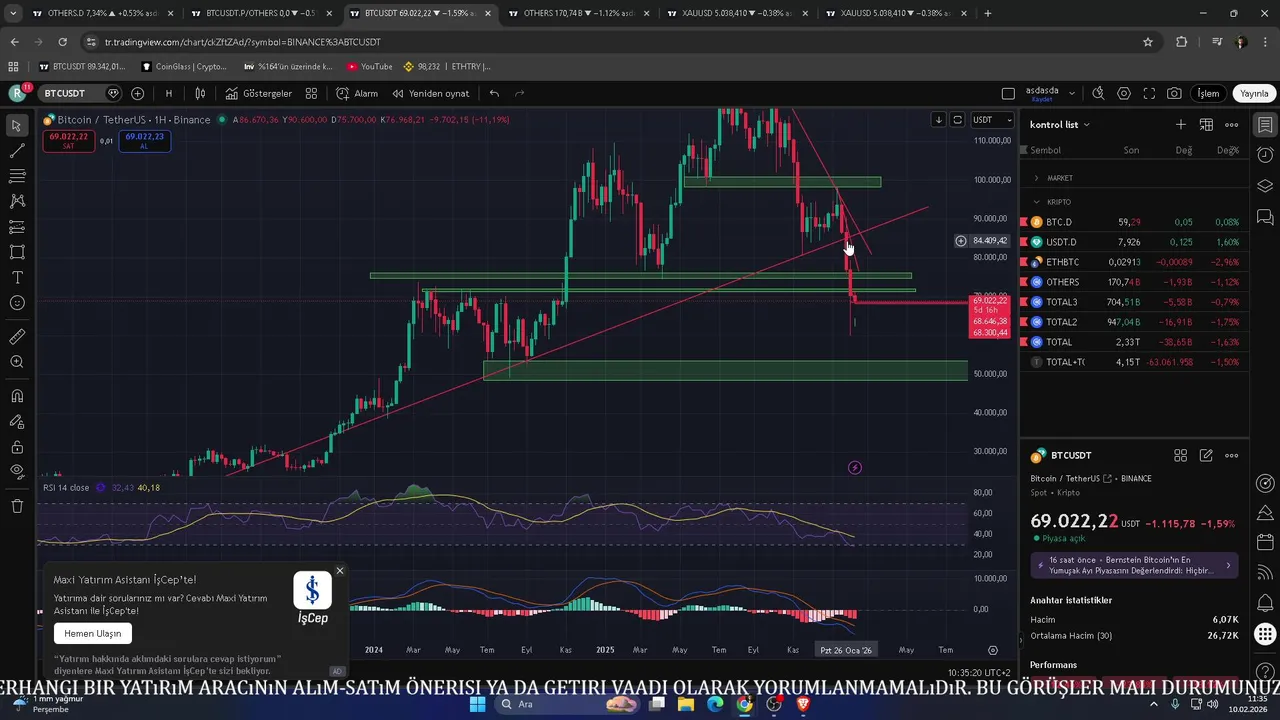1280x720 pixels.
Task: Undo the last chart action
Action: point(494,93)
